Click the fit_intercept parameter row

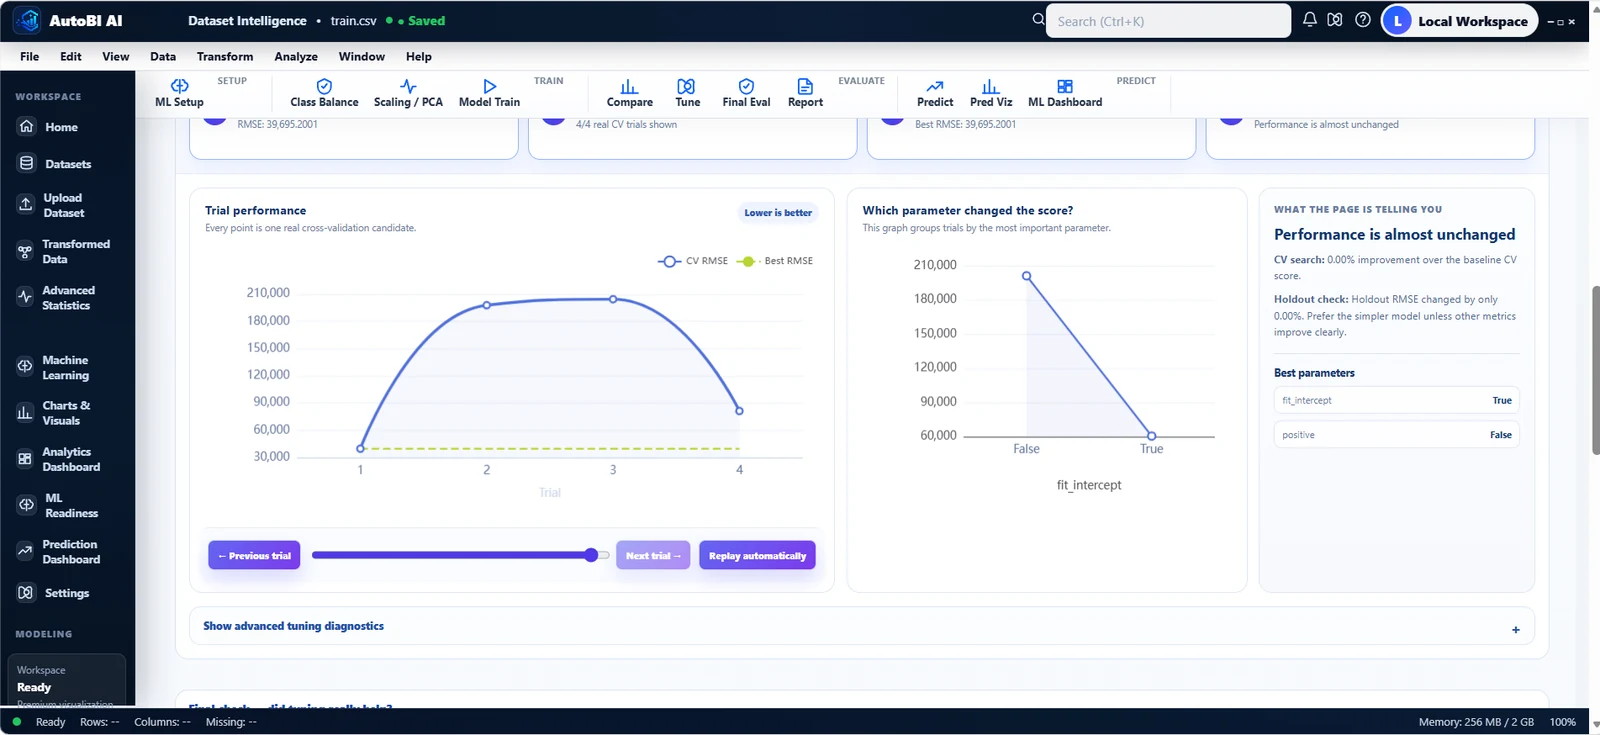pos(1396,400)
